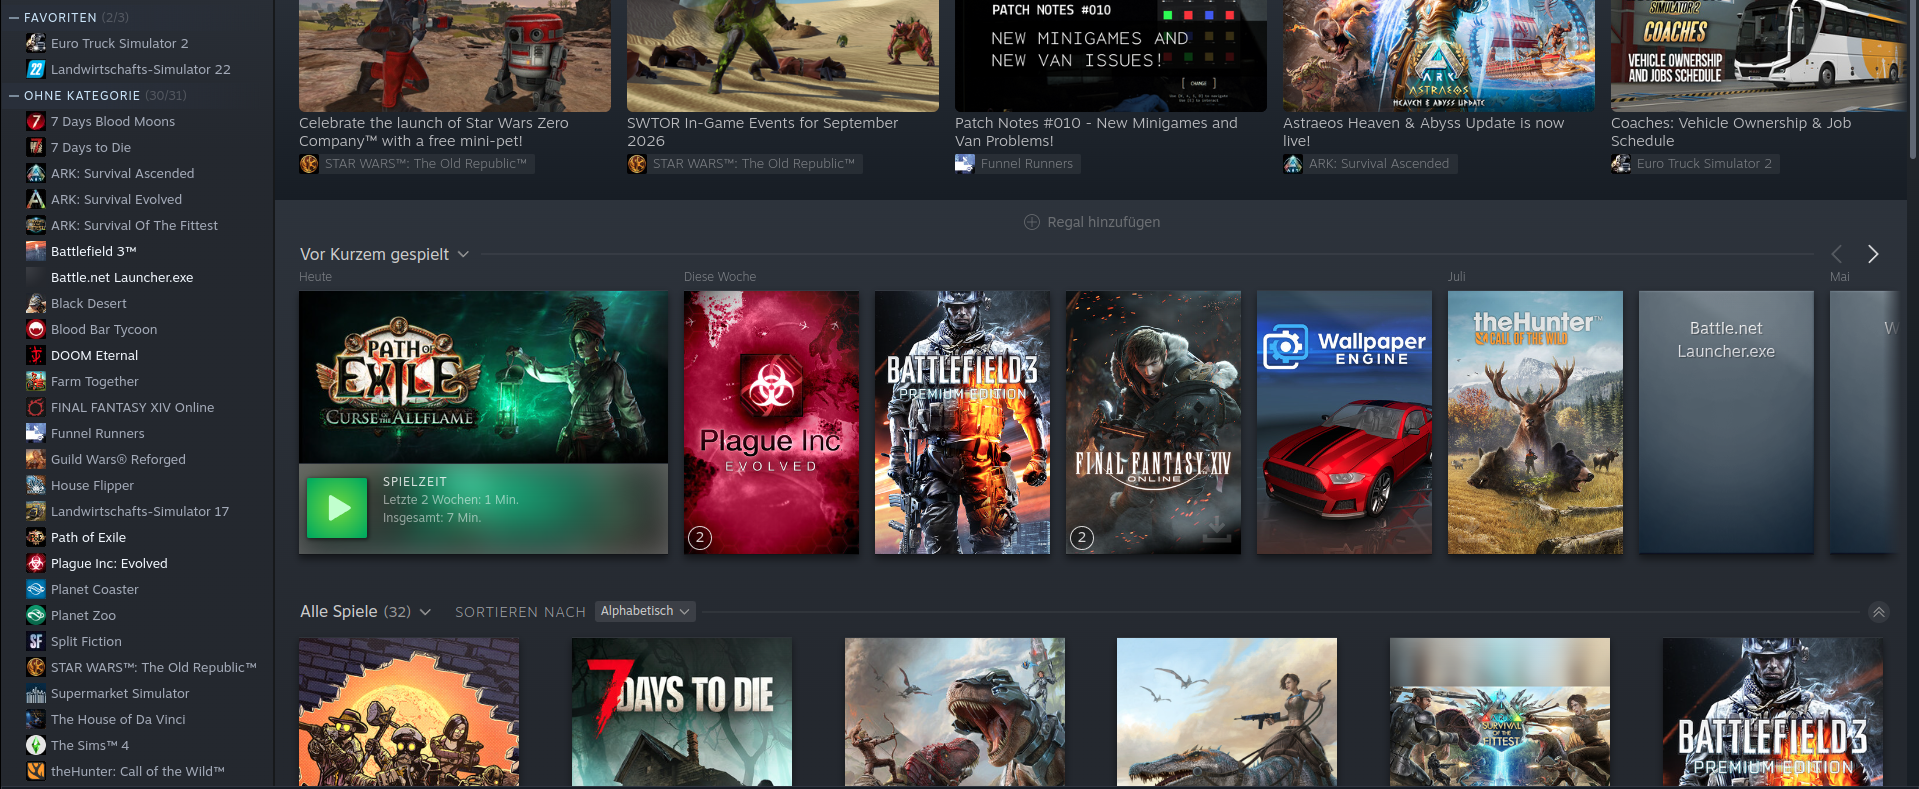Go back with the left arrow in recent shelf
This screenshot has width=1919, height=789.
coord(1836,254)
